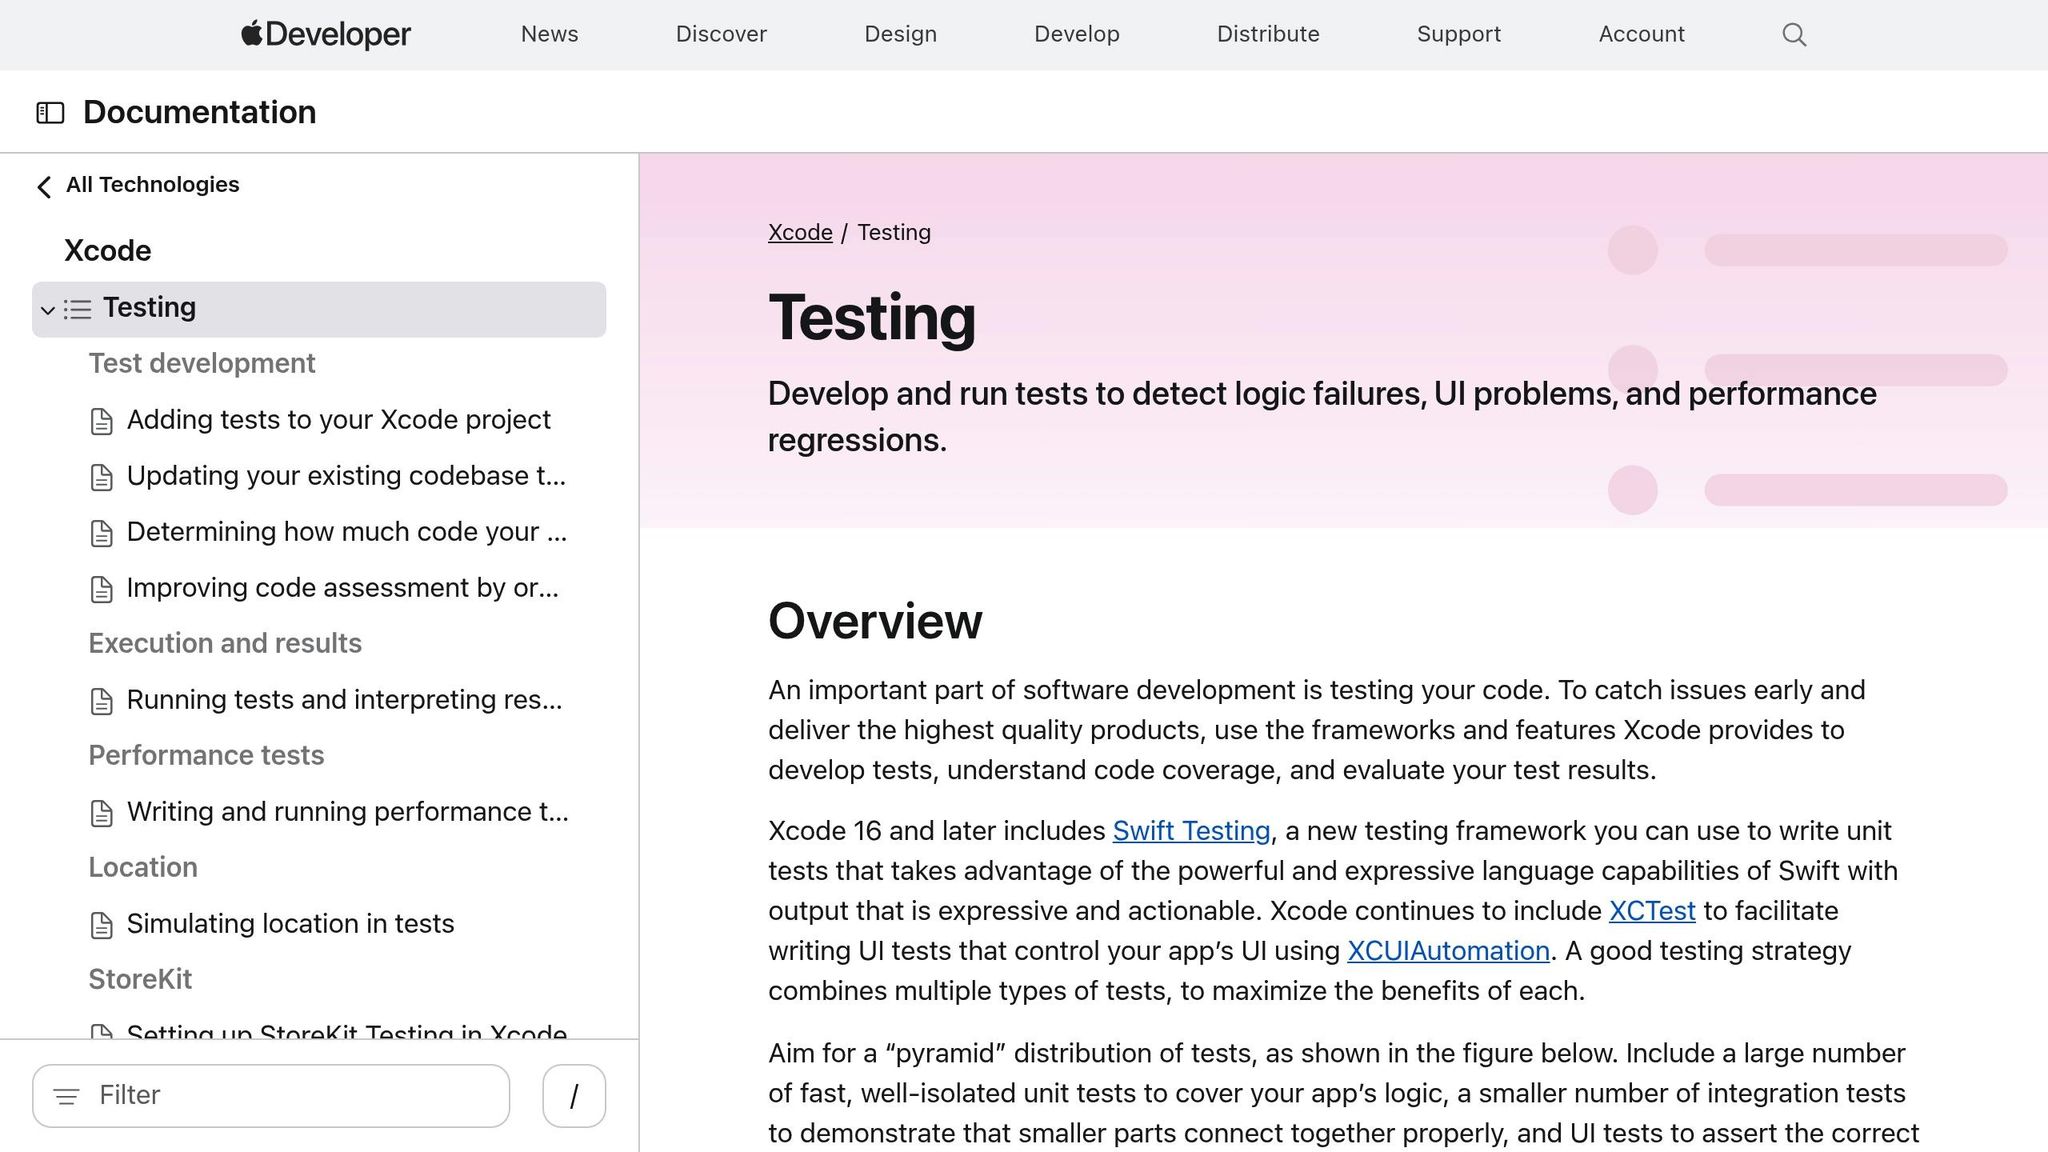The width and height of the screenshot is (2048, 1152).
Task: Click the search magnifier icon in top navigation
Action: pyautogui.click(x=1794, y=35)
